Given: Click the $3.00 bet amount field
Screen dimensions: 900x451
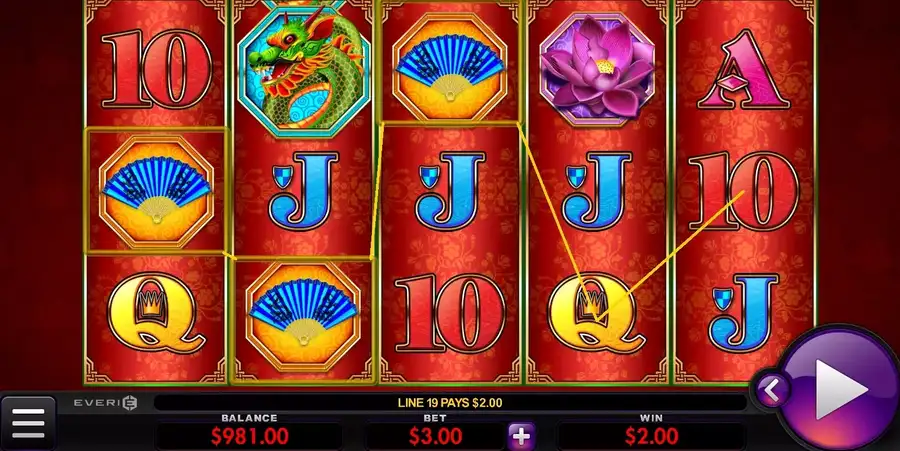Looking at the screenshot, I should (x=435, y=437).
